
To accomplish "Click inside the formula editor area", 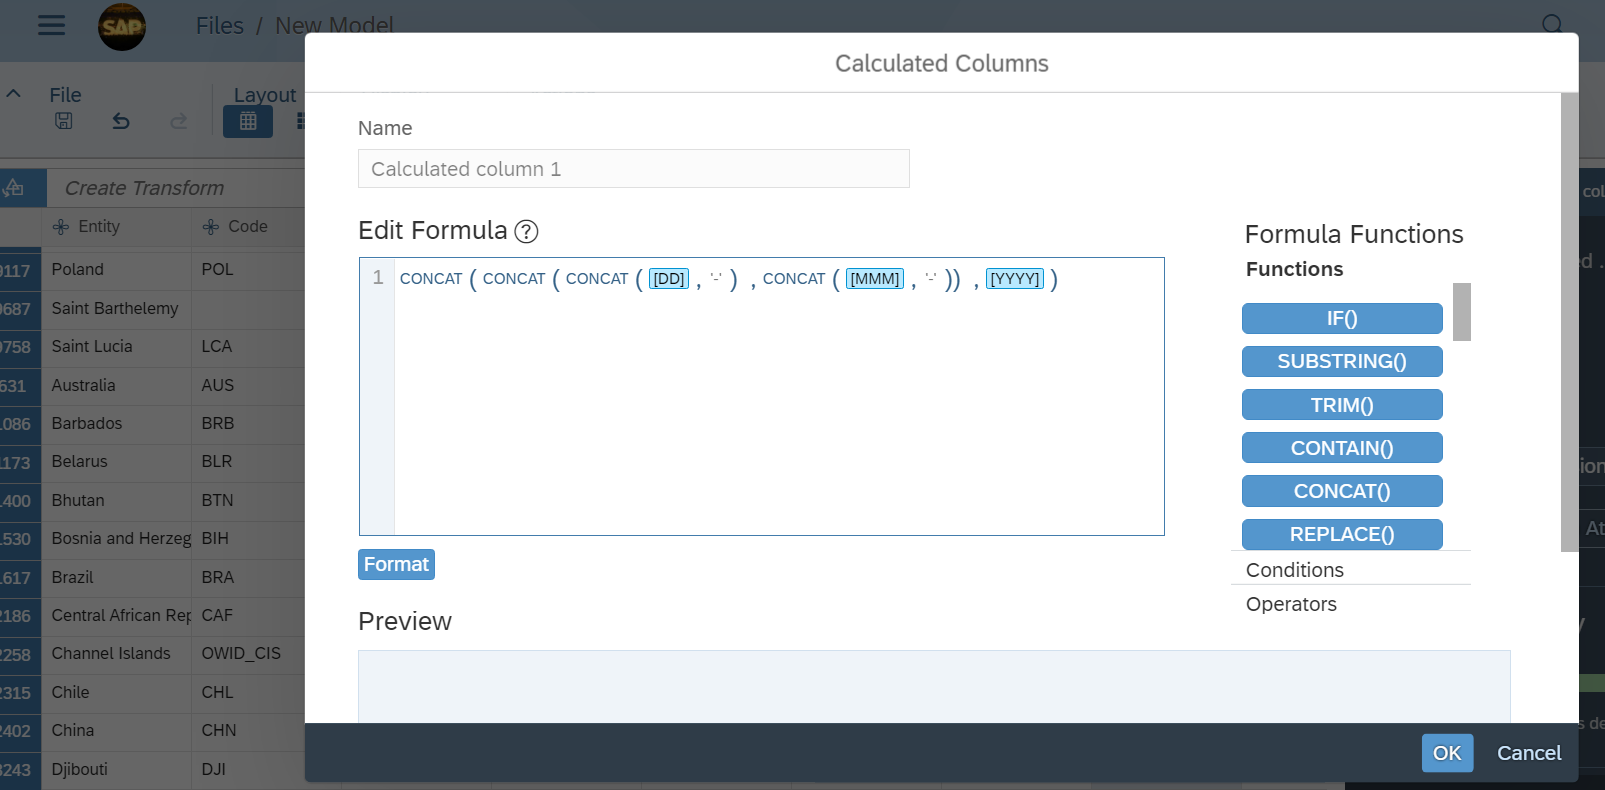I will (779, 397).
